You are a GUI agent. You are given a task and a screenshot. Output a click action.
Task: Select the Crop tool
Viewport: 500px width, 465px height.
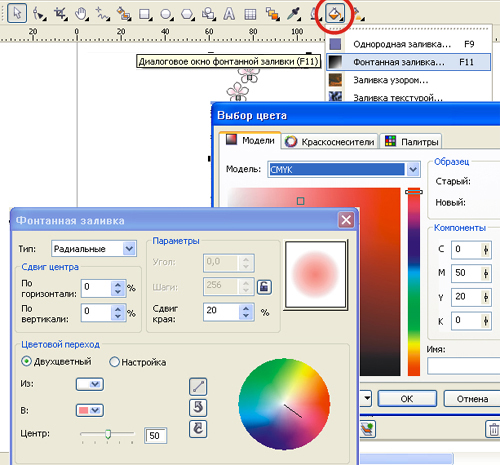60,14
